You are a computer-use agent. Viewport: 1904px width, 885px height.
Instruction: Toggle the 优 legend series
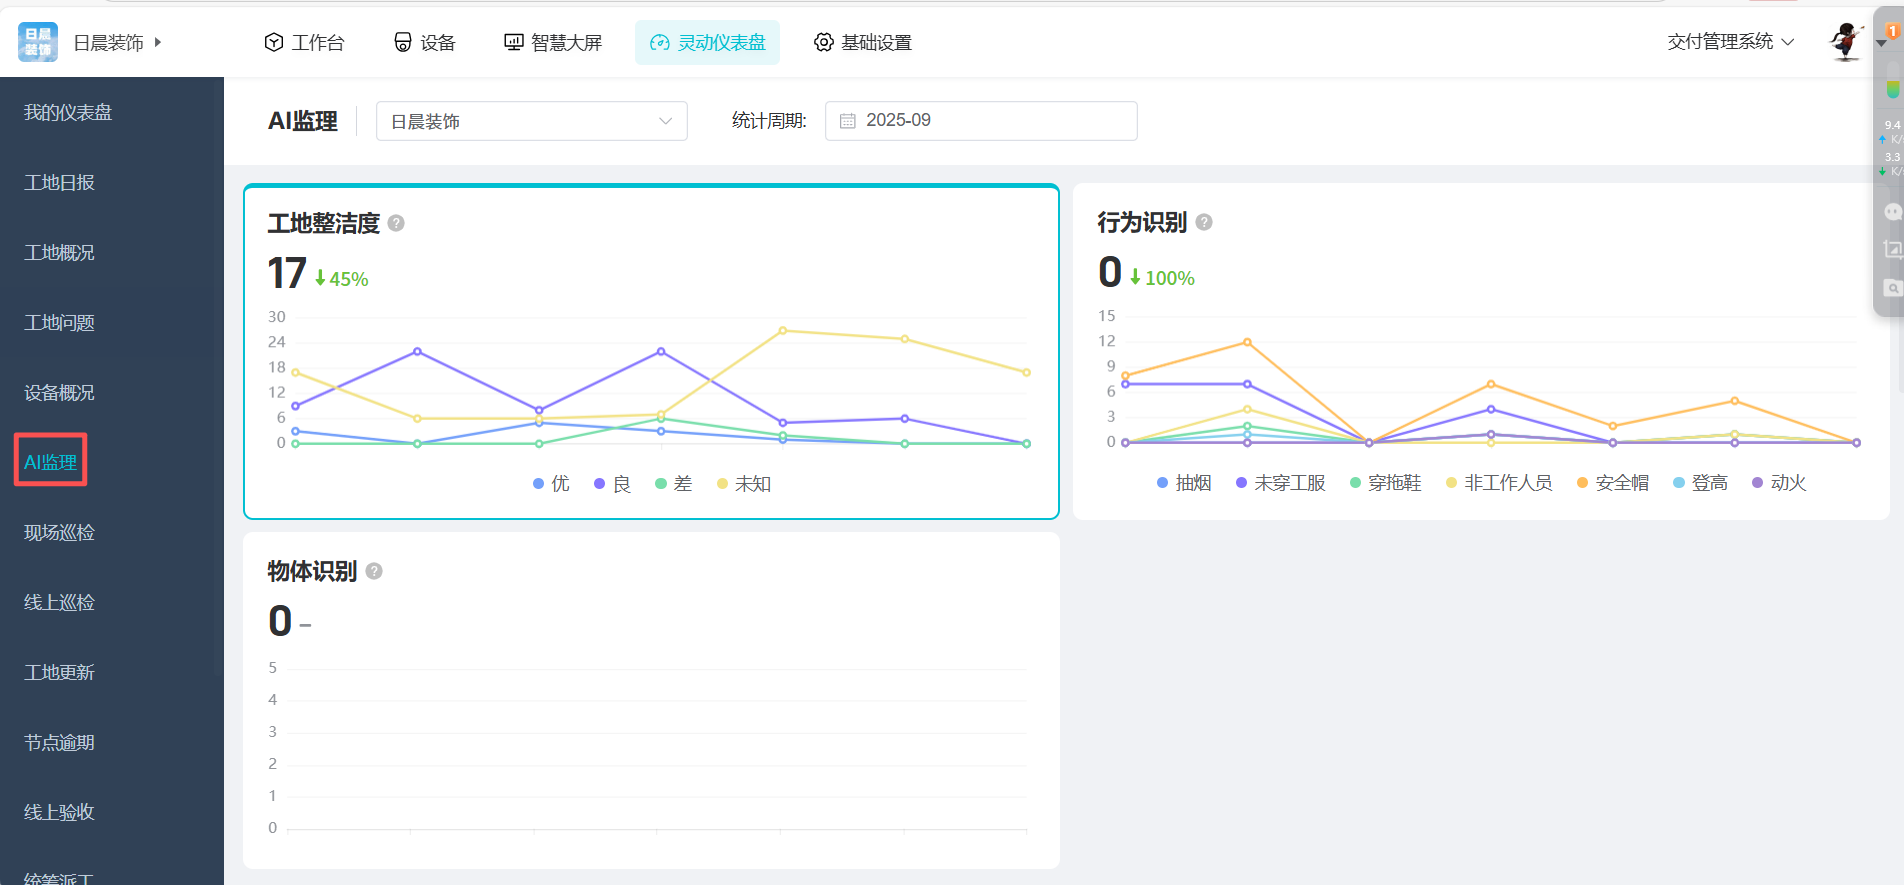(x=552, y=484)
